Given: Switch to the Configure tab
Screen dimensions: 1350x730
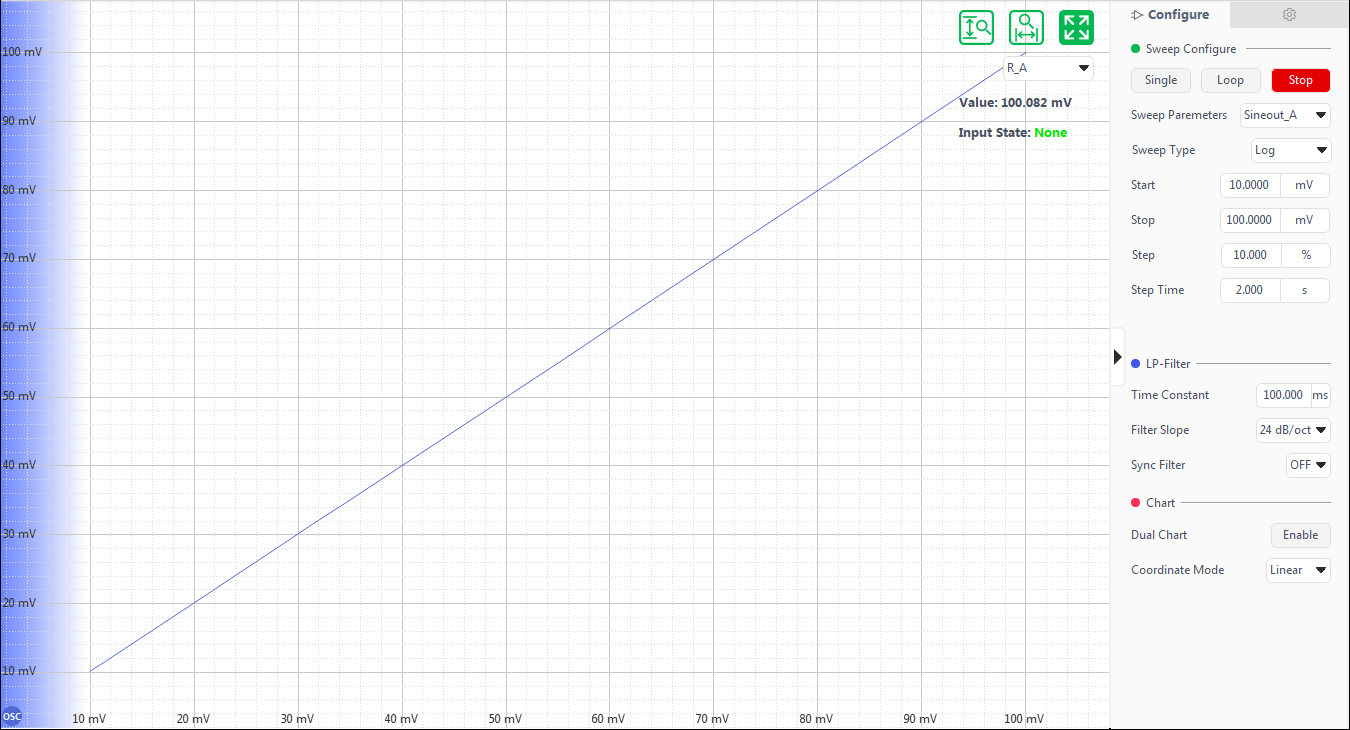Looking at the screenshot, I should click(x=1170, y=15).
